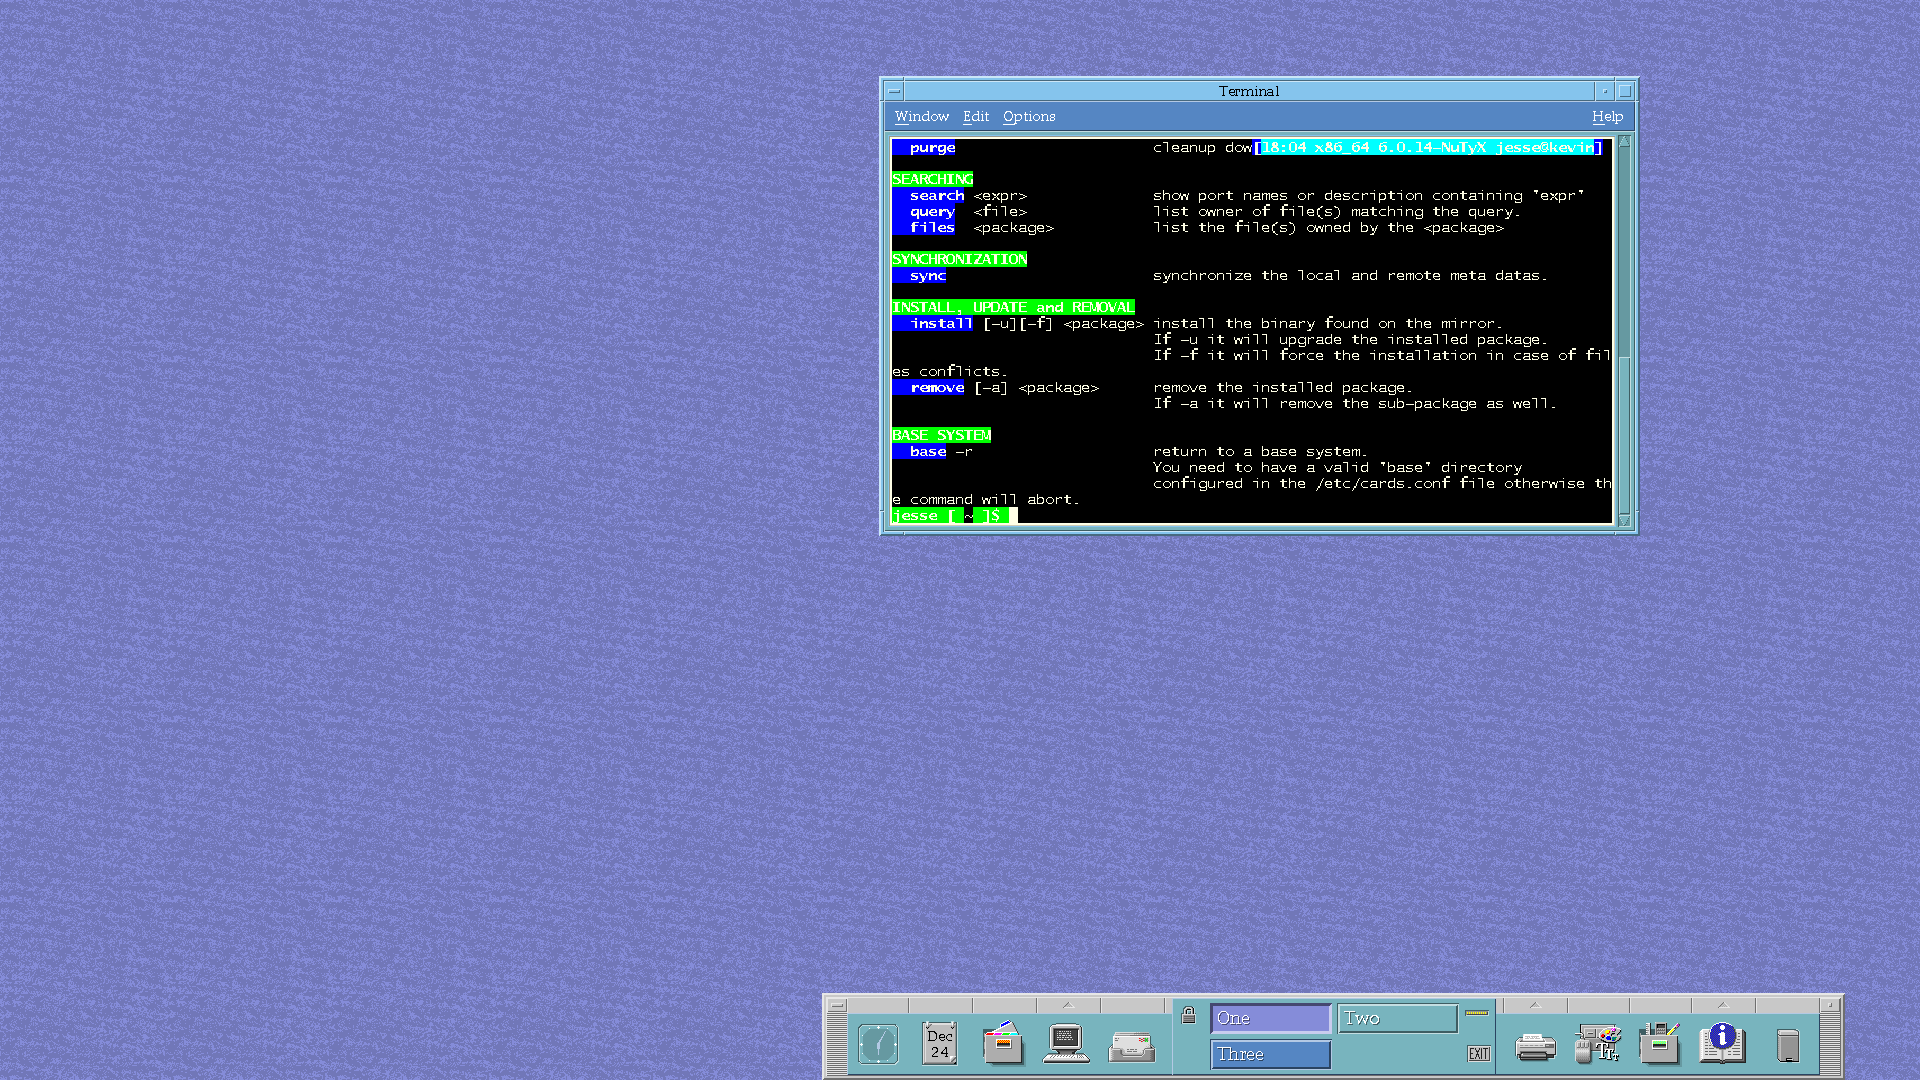Minimize the Terminal window
The image size is (1920, 1080).
pos(1605,91)
